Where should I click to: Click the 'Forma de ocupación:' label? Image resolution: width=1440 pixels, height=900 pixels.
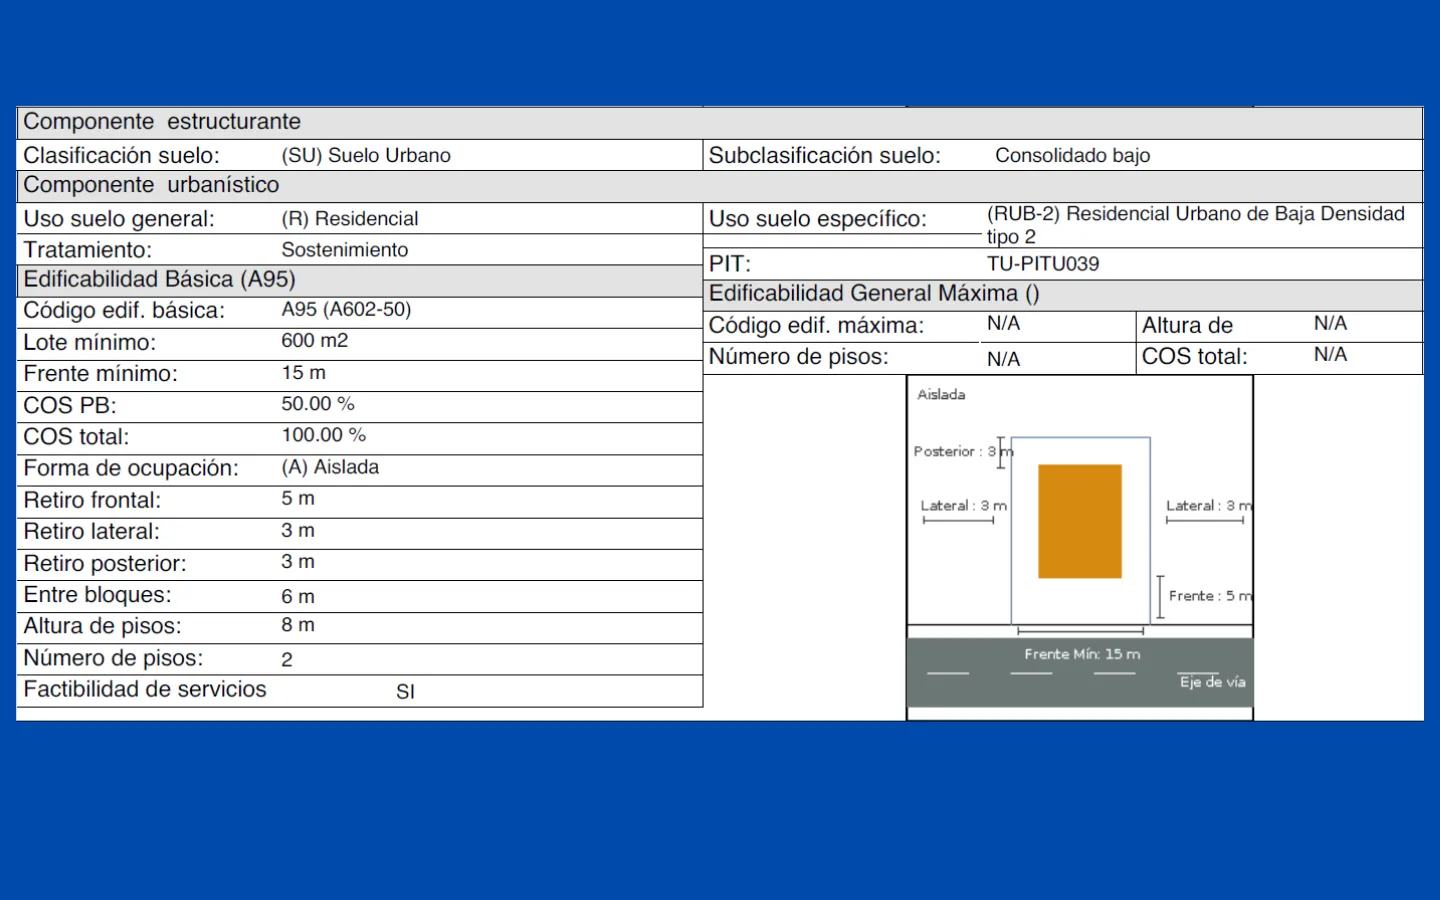[131, 468]
